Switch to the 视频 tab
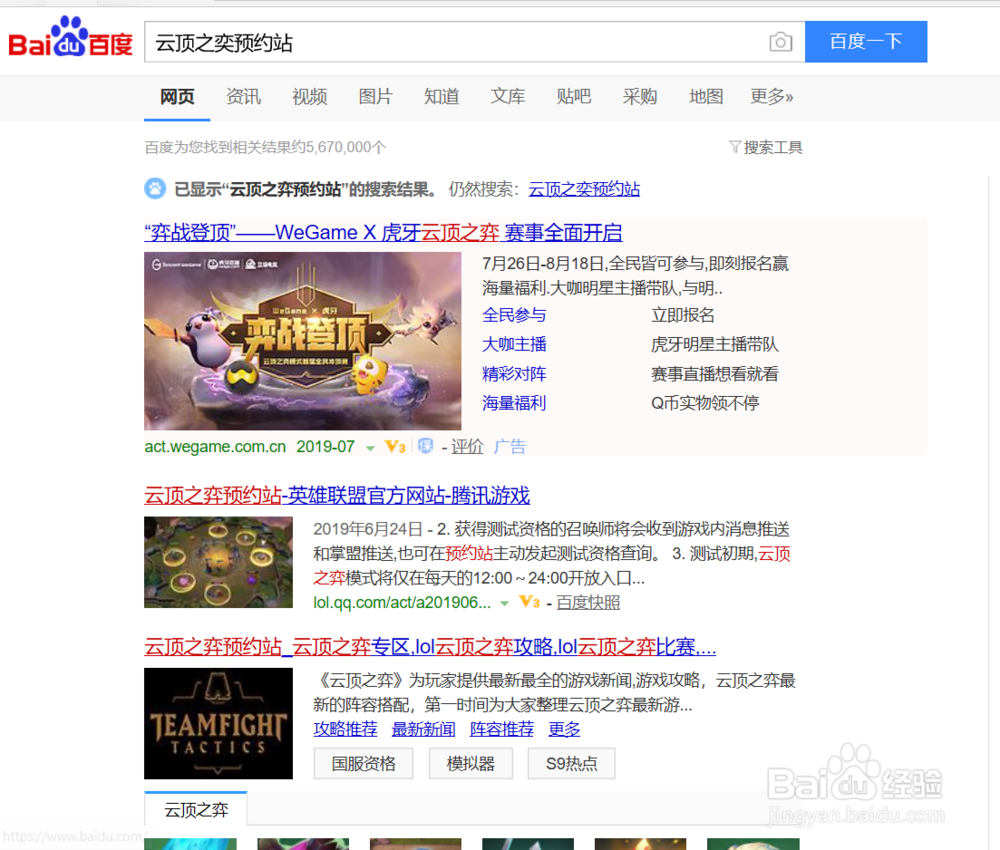This screenshot has height=850, width=1000. tap(309, 97)
